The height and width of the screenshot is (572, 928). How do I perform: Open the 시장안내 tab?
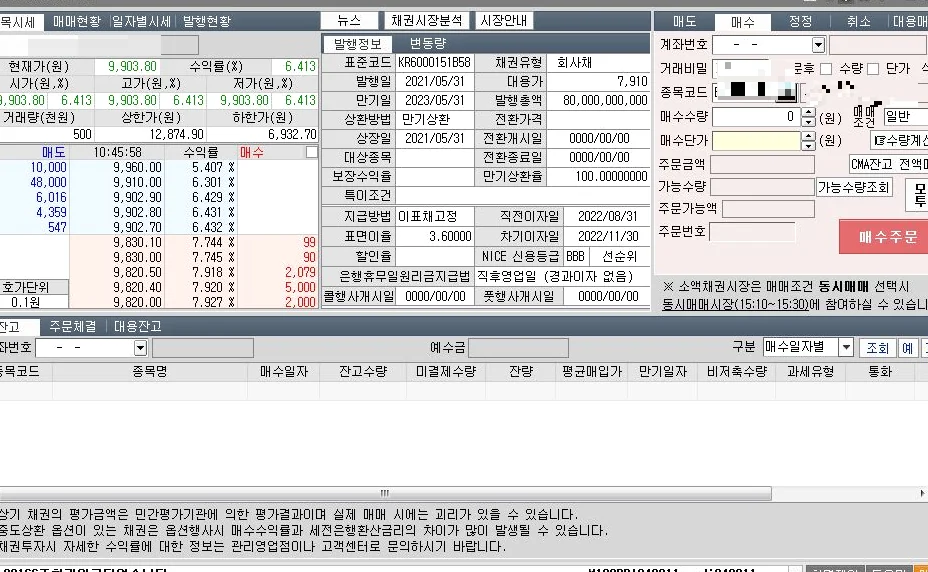[504, 21]
